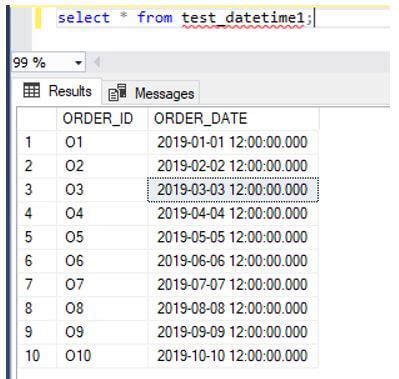Image resolution: width=399 pixels, height=379 pixels.
Task: Click the select keyword in the query
Action: point(84,18)
